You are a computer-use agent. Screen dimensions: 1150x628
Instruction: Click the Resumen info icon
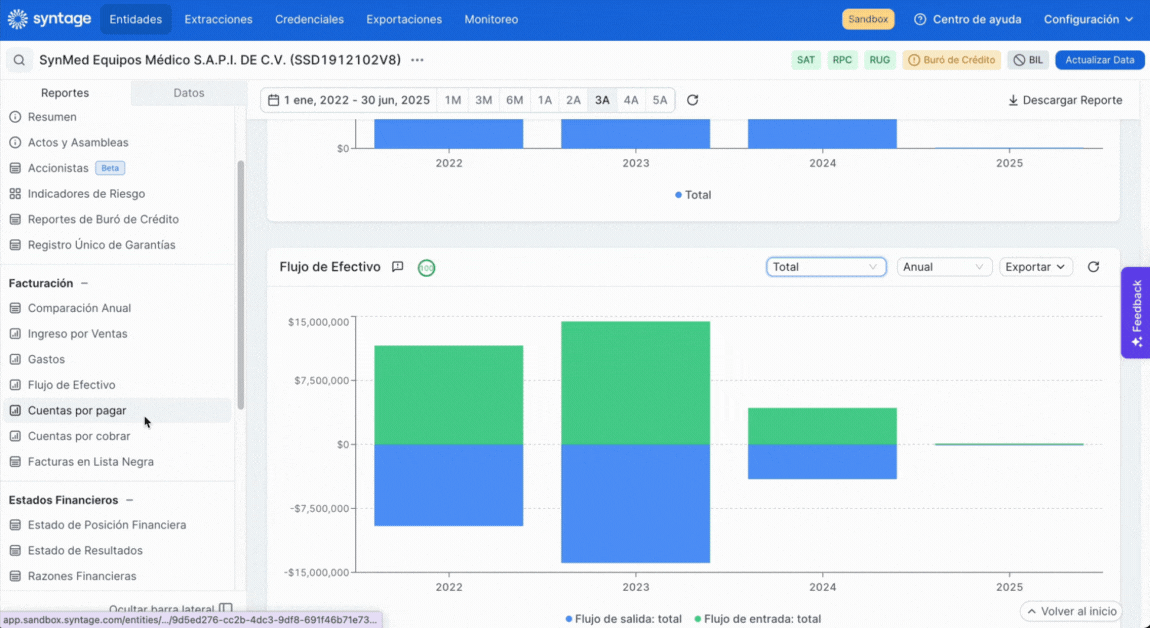click(15, 117)
